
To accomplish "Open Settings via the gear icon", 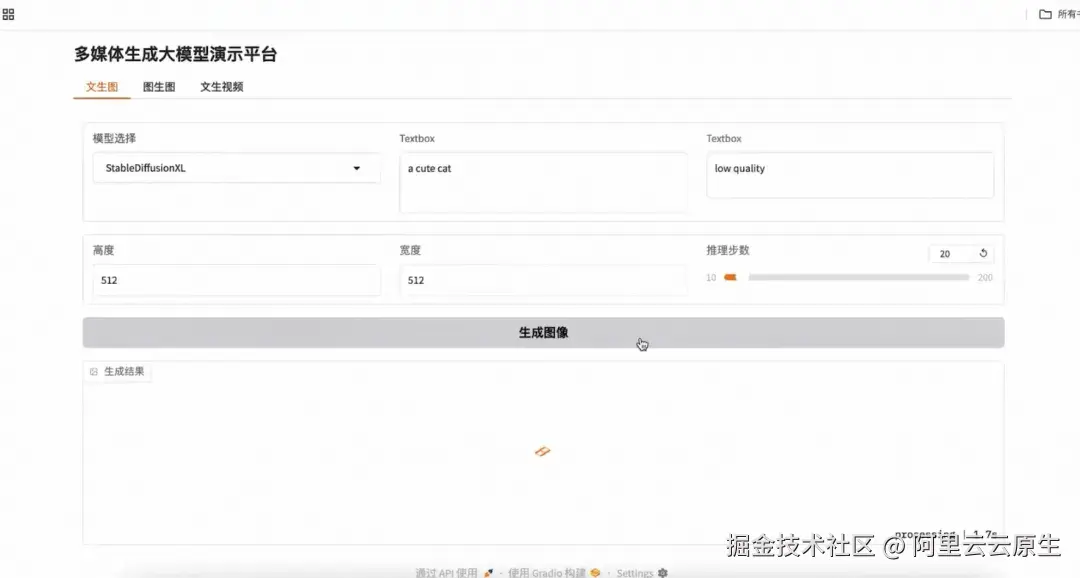I will click(662, 573).
